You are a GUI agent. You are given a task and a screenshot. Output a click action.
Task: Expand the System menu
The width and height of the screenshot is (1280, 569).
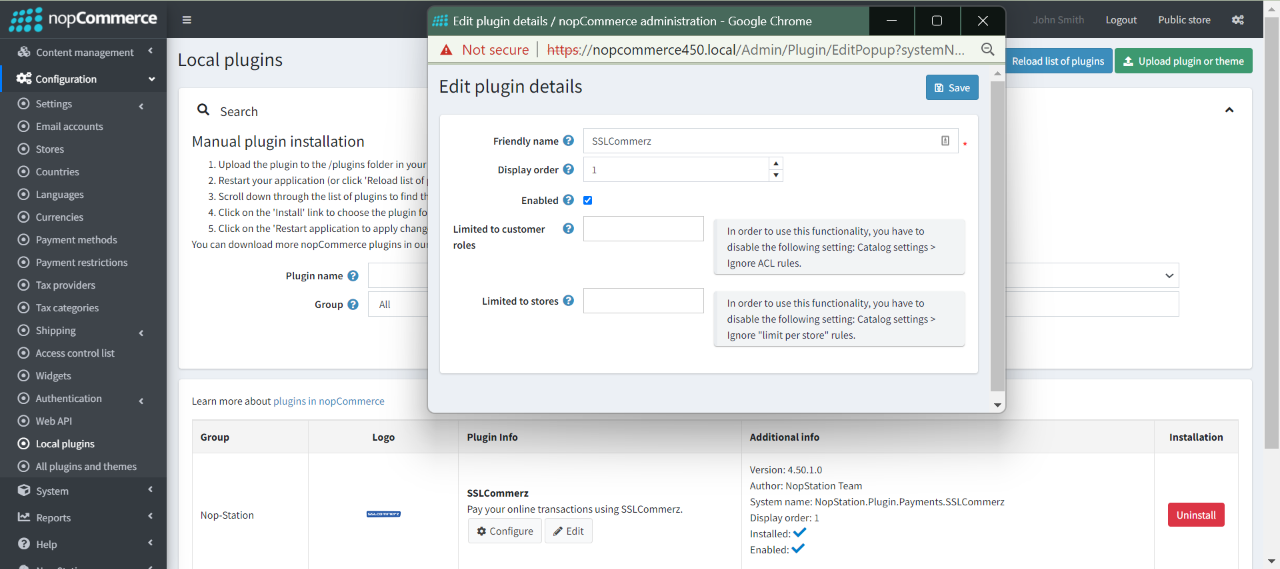pos(83,491)
